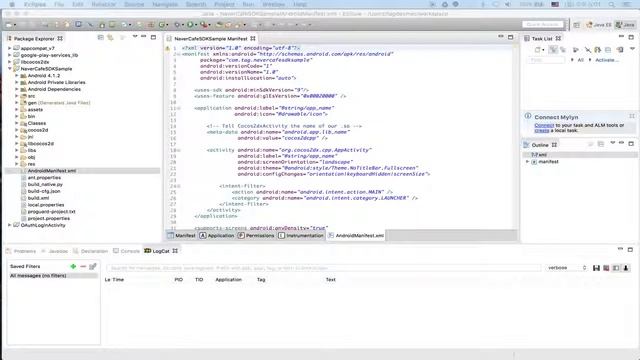The image size is (640, 360).
Task: Select the assets folder
Action: pyautogui.click(x=35, y=109)
